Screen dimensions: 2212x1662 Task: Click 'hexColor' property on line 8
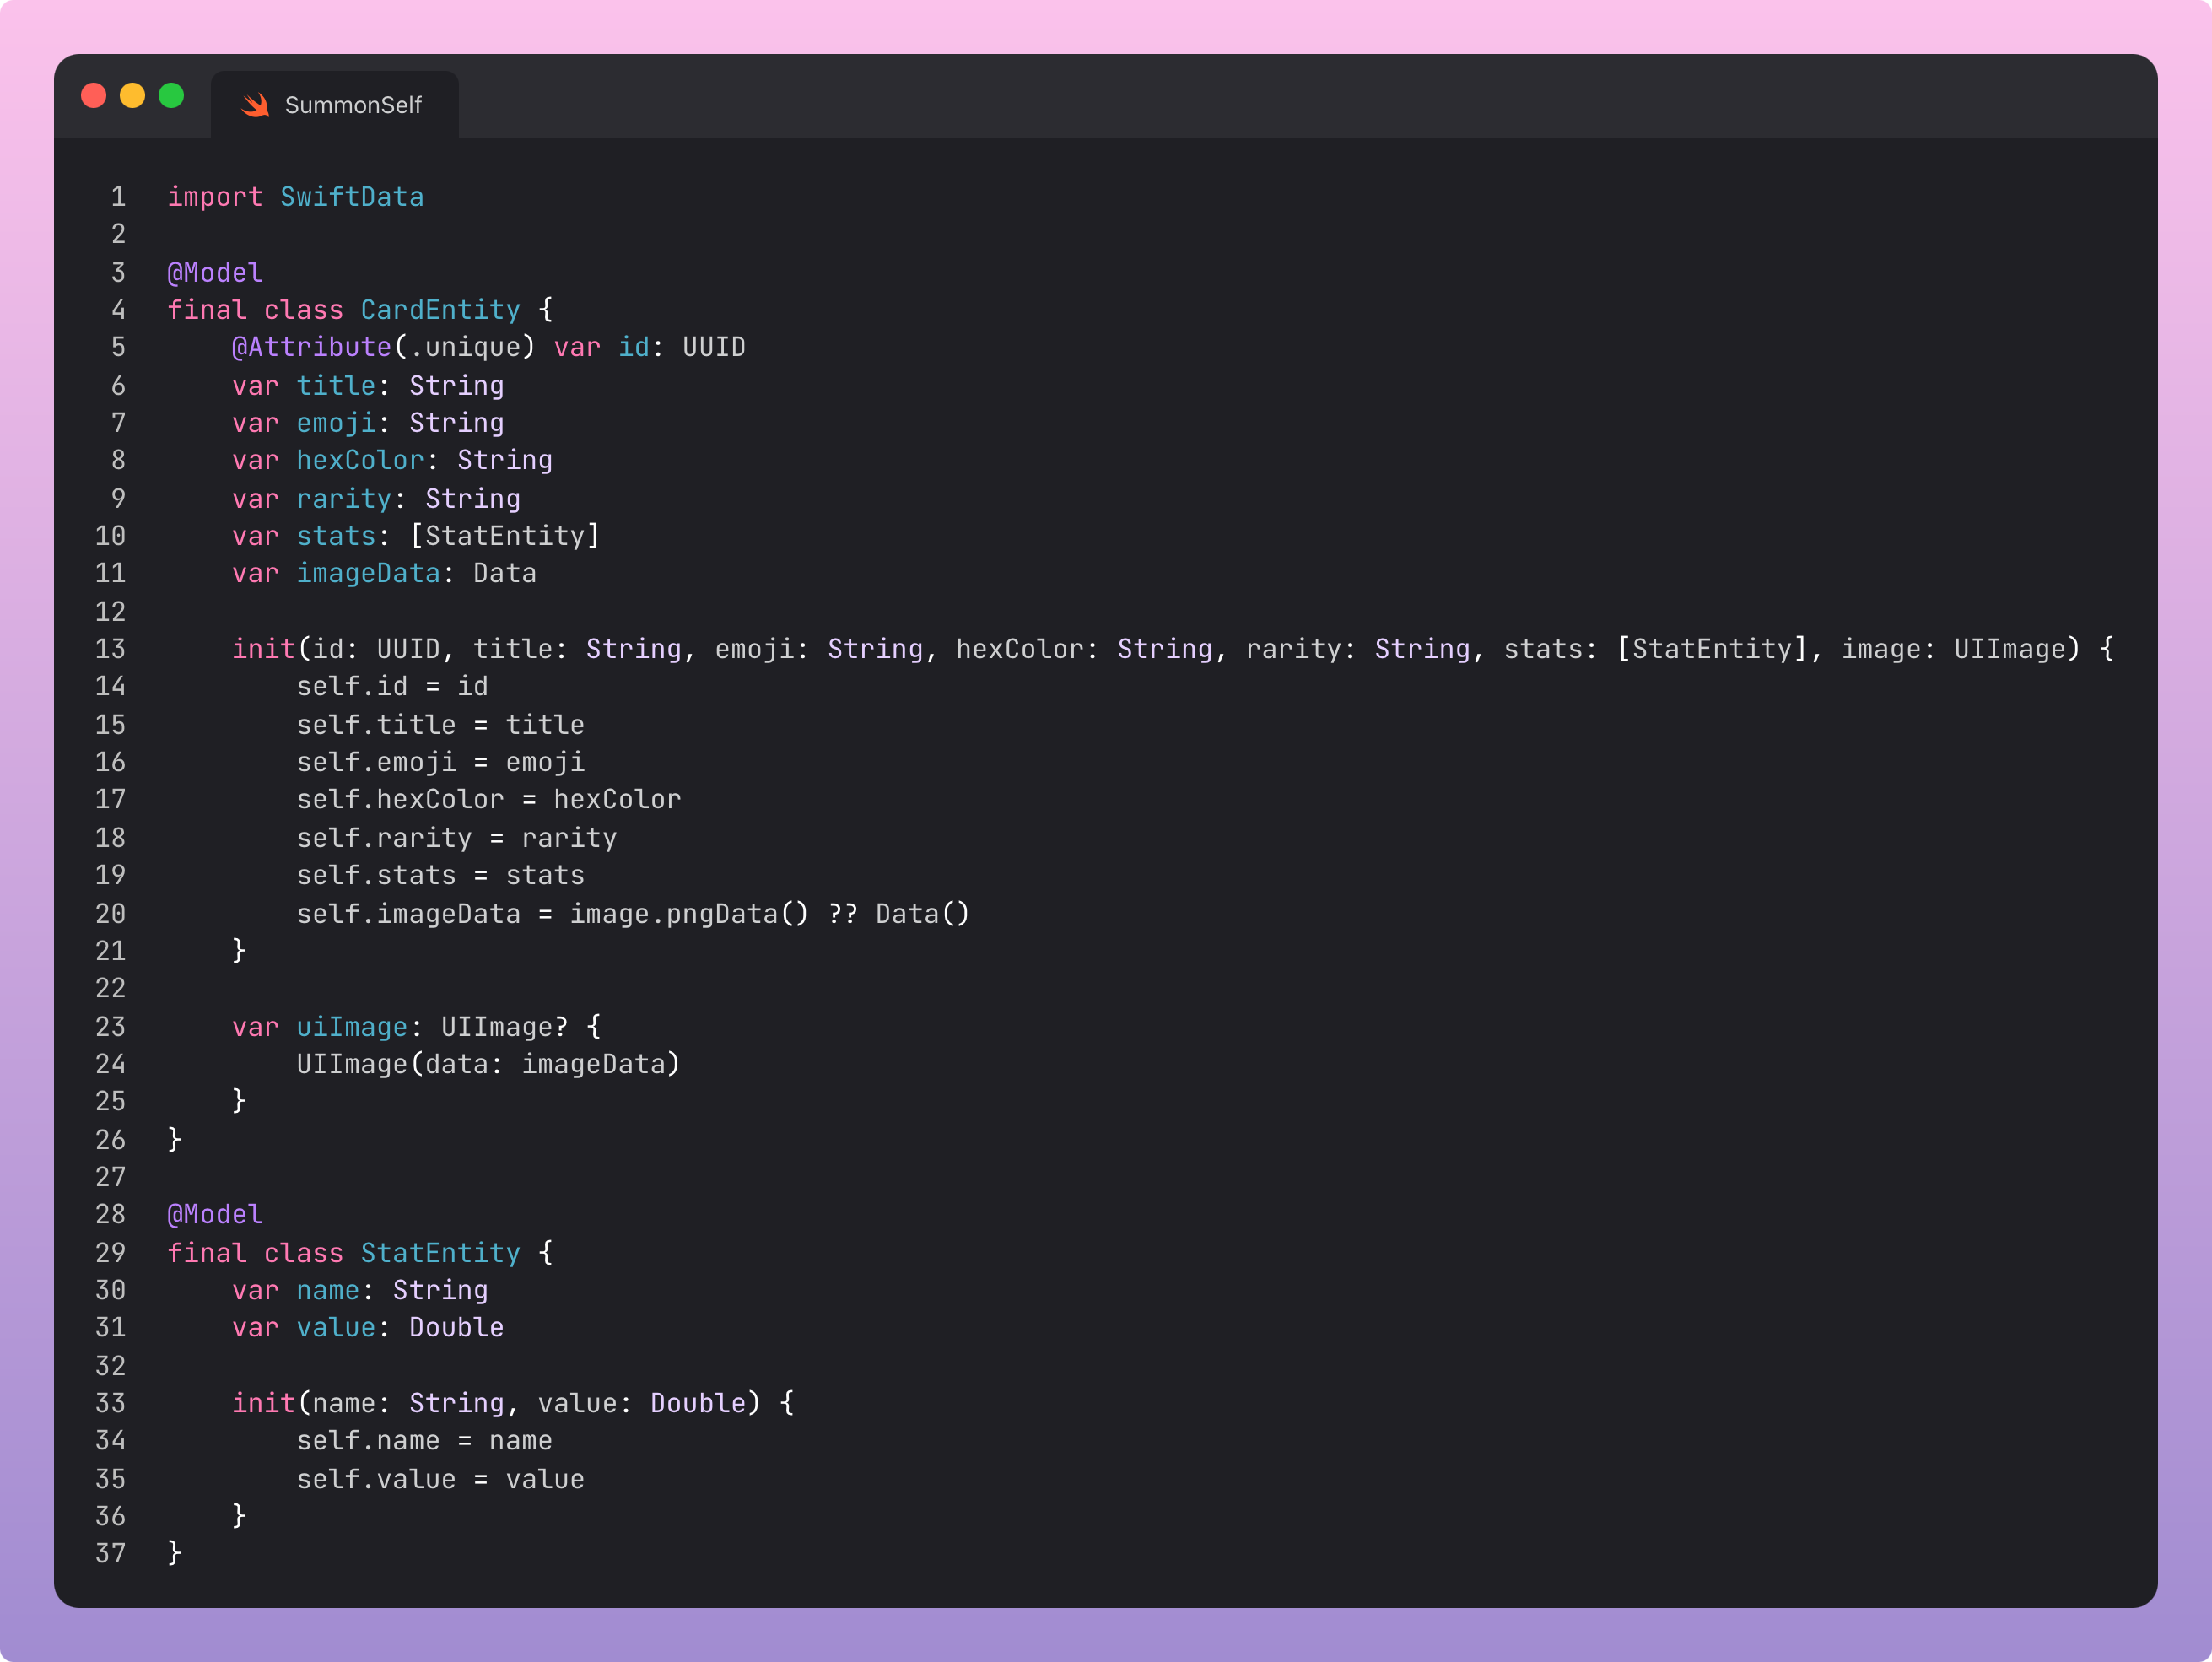[x=360, y=460]
